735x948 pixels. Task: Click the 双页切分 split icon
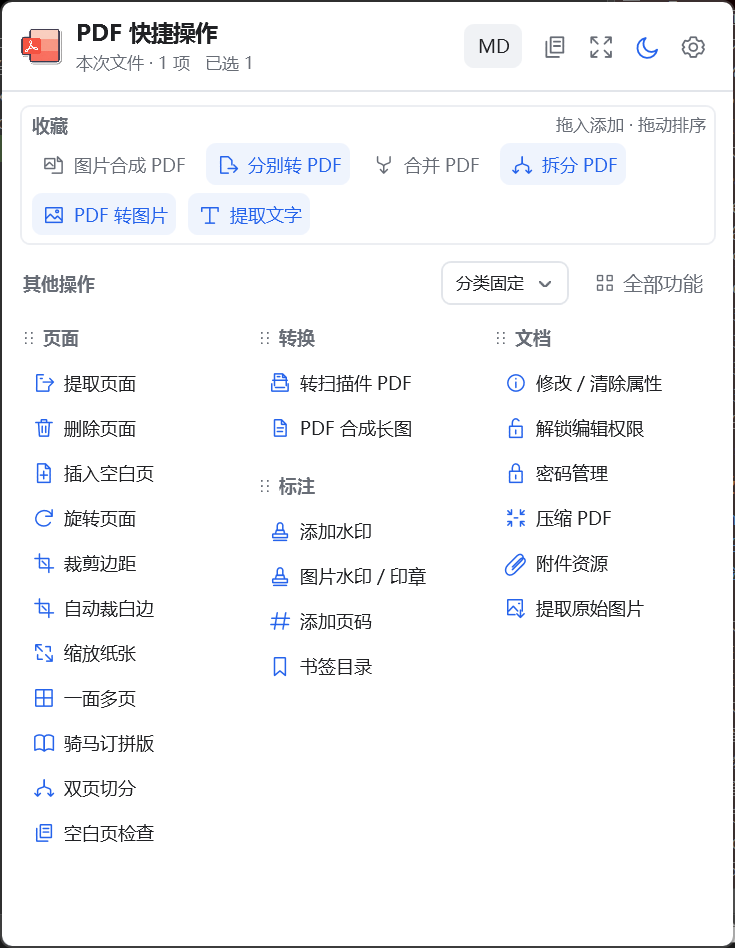44,788
